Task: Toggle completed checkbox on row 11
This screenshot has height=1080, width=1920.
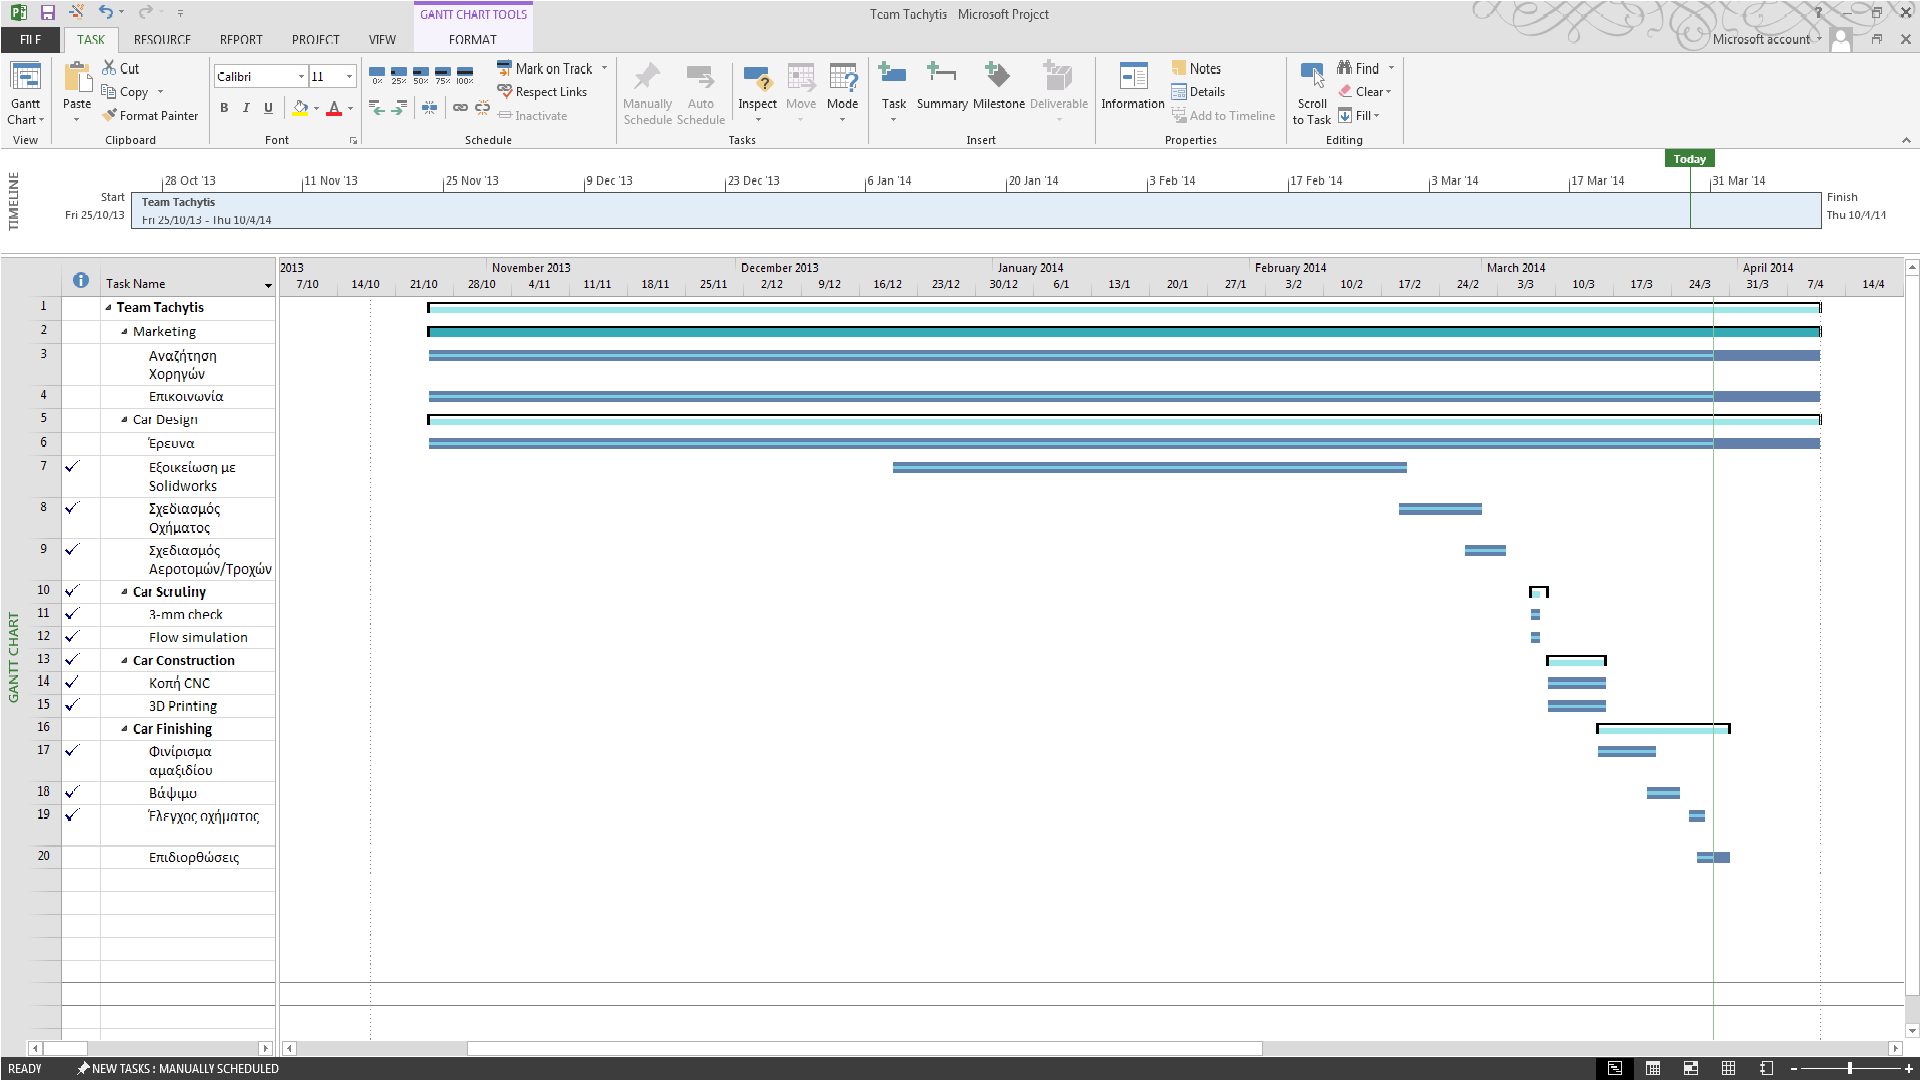Action: click(71, 613)
